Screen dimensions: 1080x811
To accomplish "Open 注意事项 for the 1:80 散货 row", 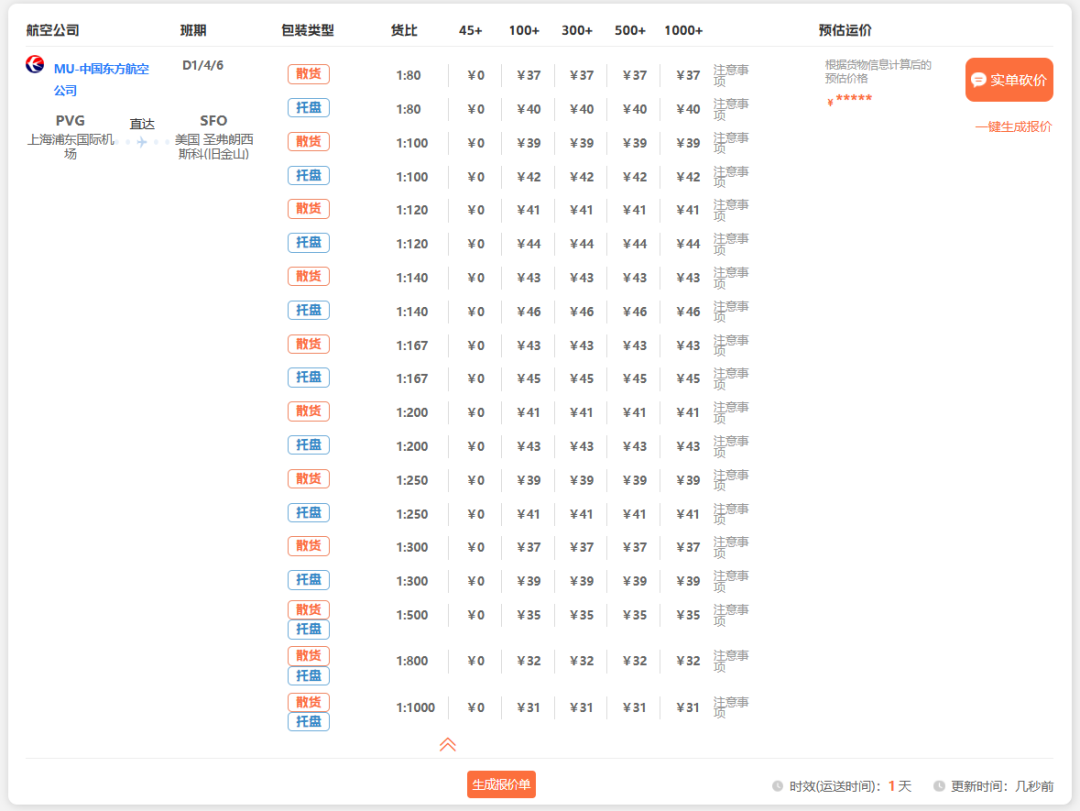I will click(730, 75).
